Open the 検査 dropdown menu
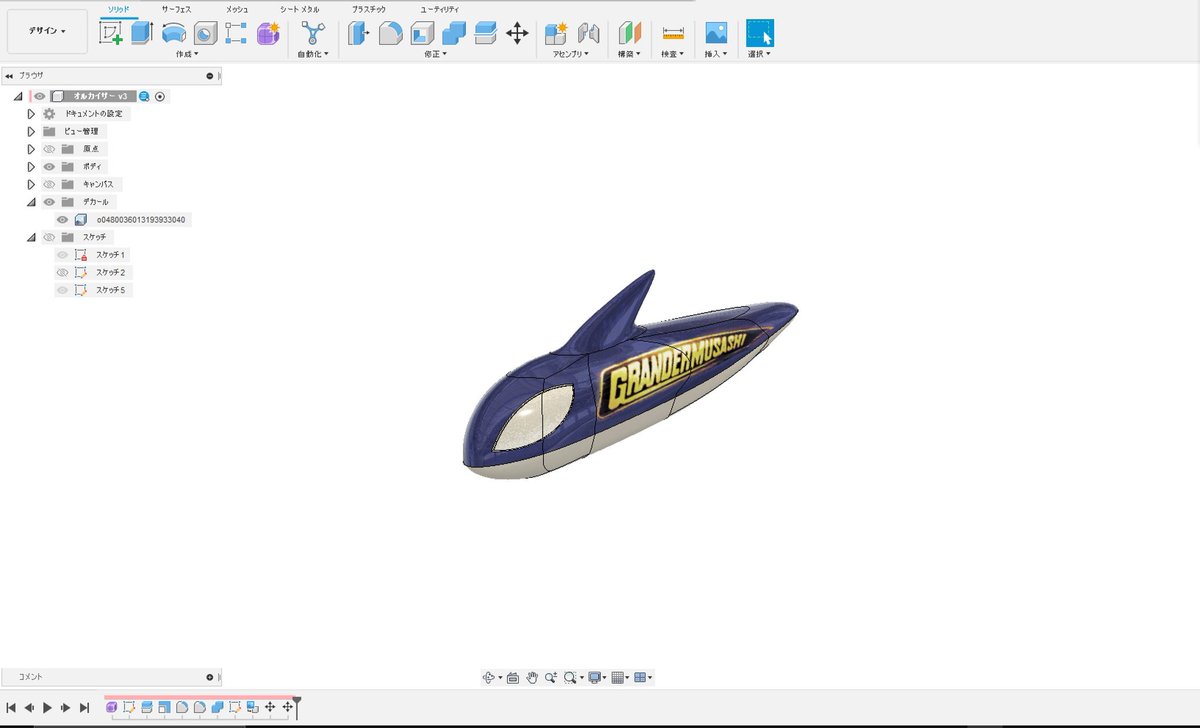The height and width of the screenshot is (728, 1200). tap(673, 54)
